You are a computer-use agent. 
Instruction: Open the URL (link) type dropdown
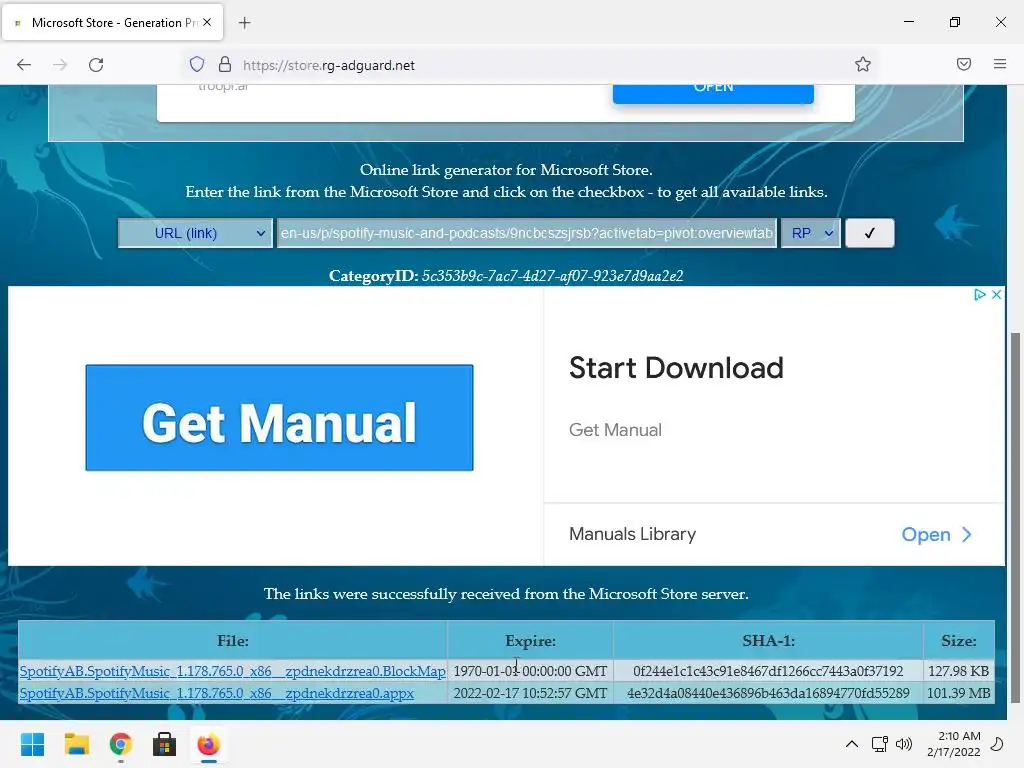(195, 233)
